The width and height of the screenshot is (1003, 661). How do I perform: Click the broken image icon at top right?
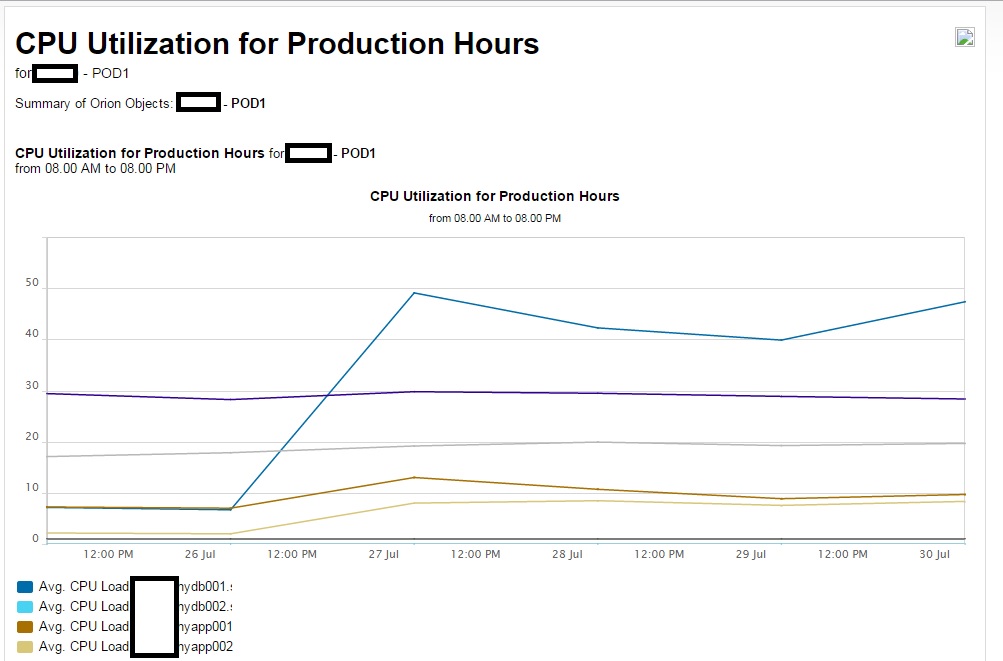[x=965, y=38]
